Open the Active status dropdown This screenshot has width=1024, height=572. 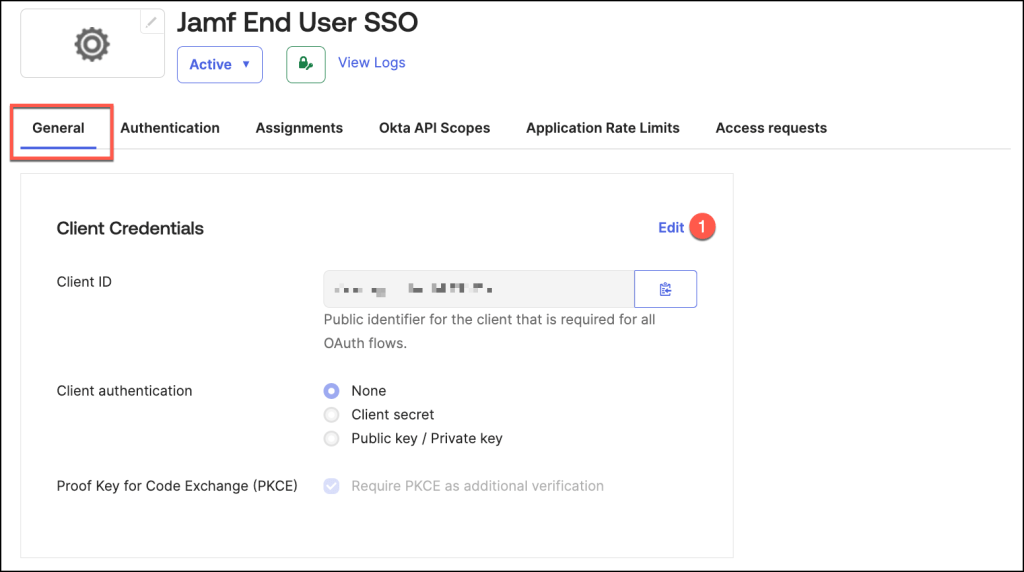point(219,64)
